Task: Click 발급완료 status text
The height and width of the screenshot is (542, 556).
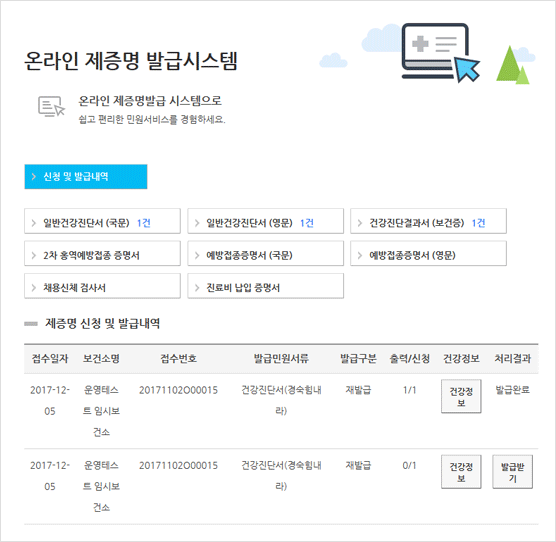Action: click(x=512, y=390)
